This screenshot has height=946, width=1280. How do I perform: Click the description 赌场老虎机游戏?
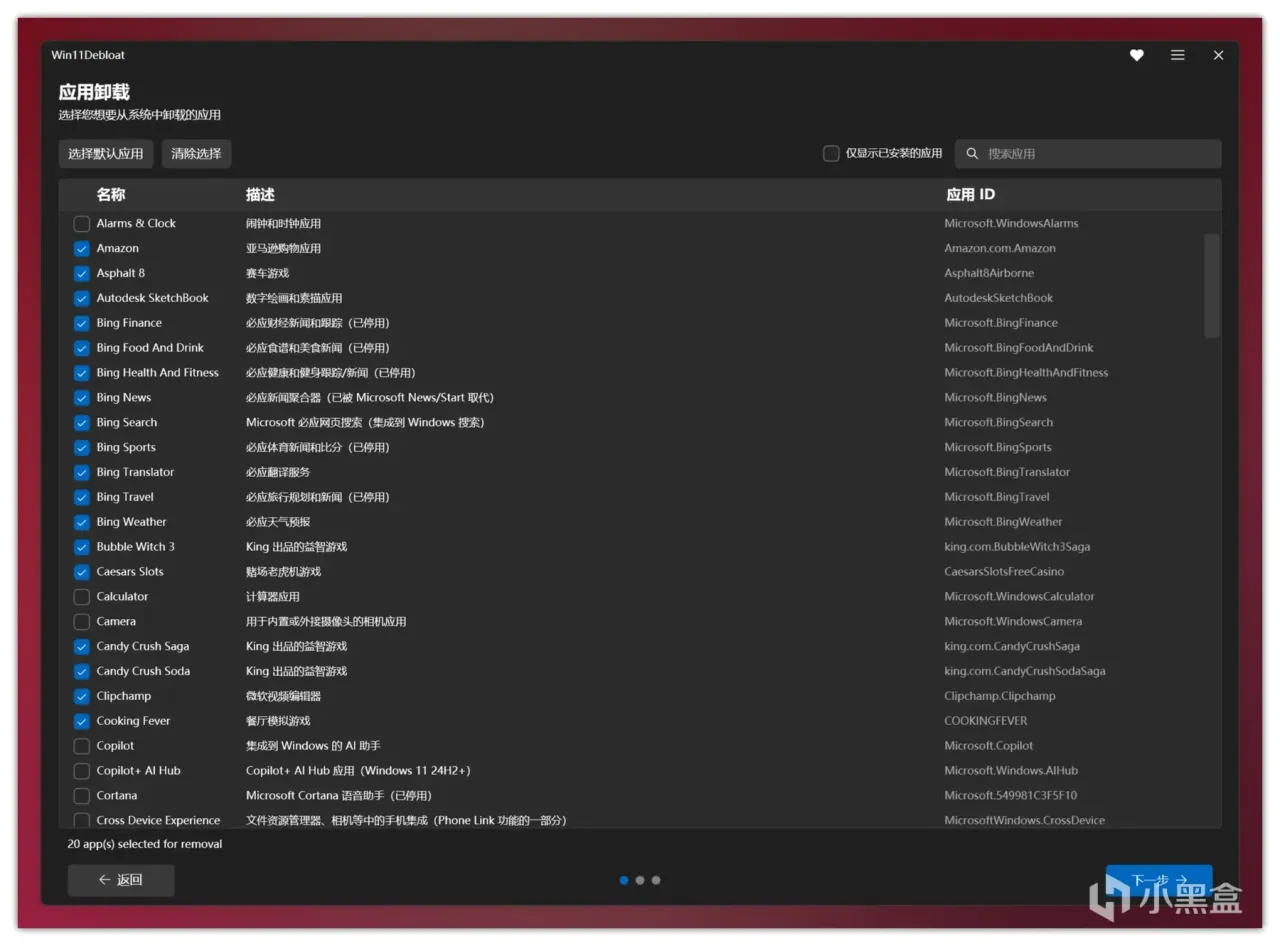click(x=283, y=572)
